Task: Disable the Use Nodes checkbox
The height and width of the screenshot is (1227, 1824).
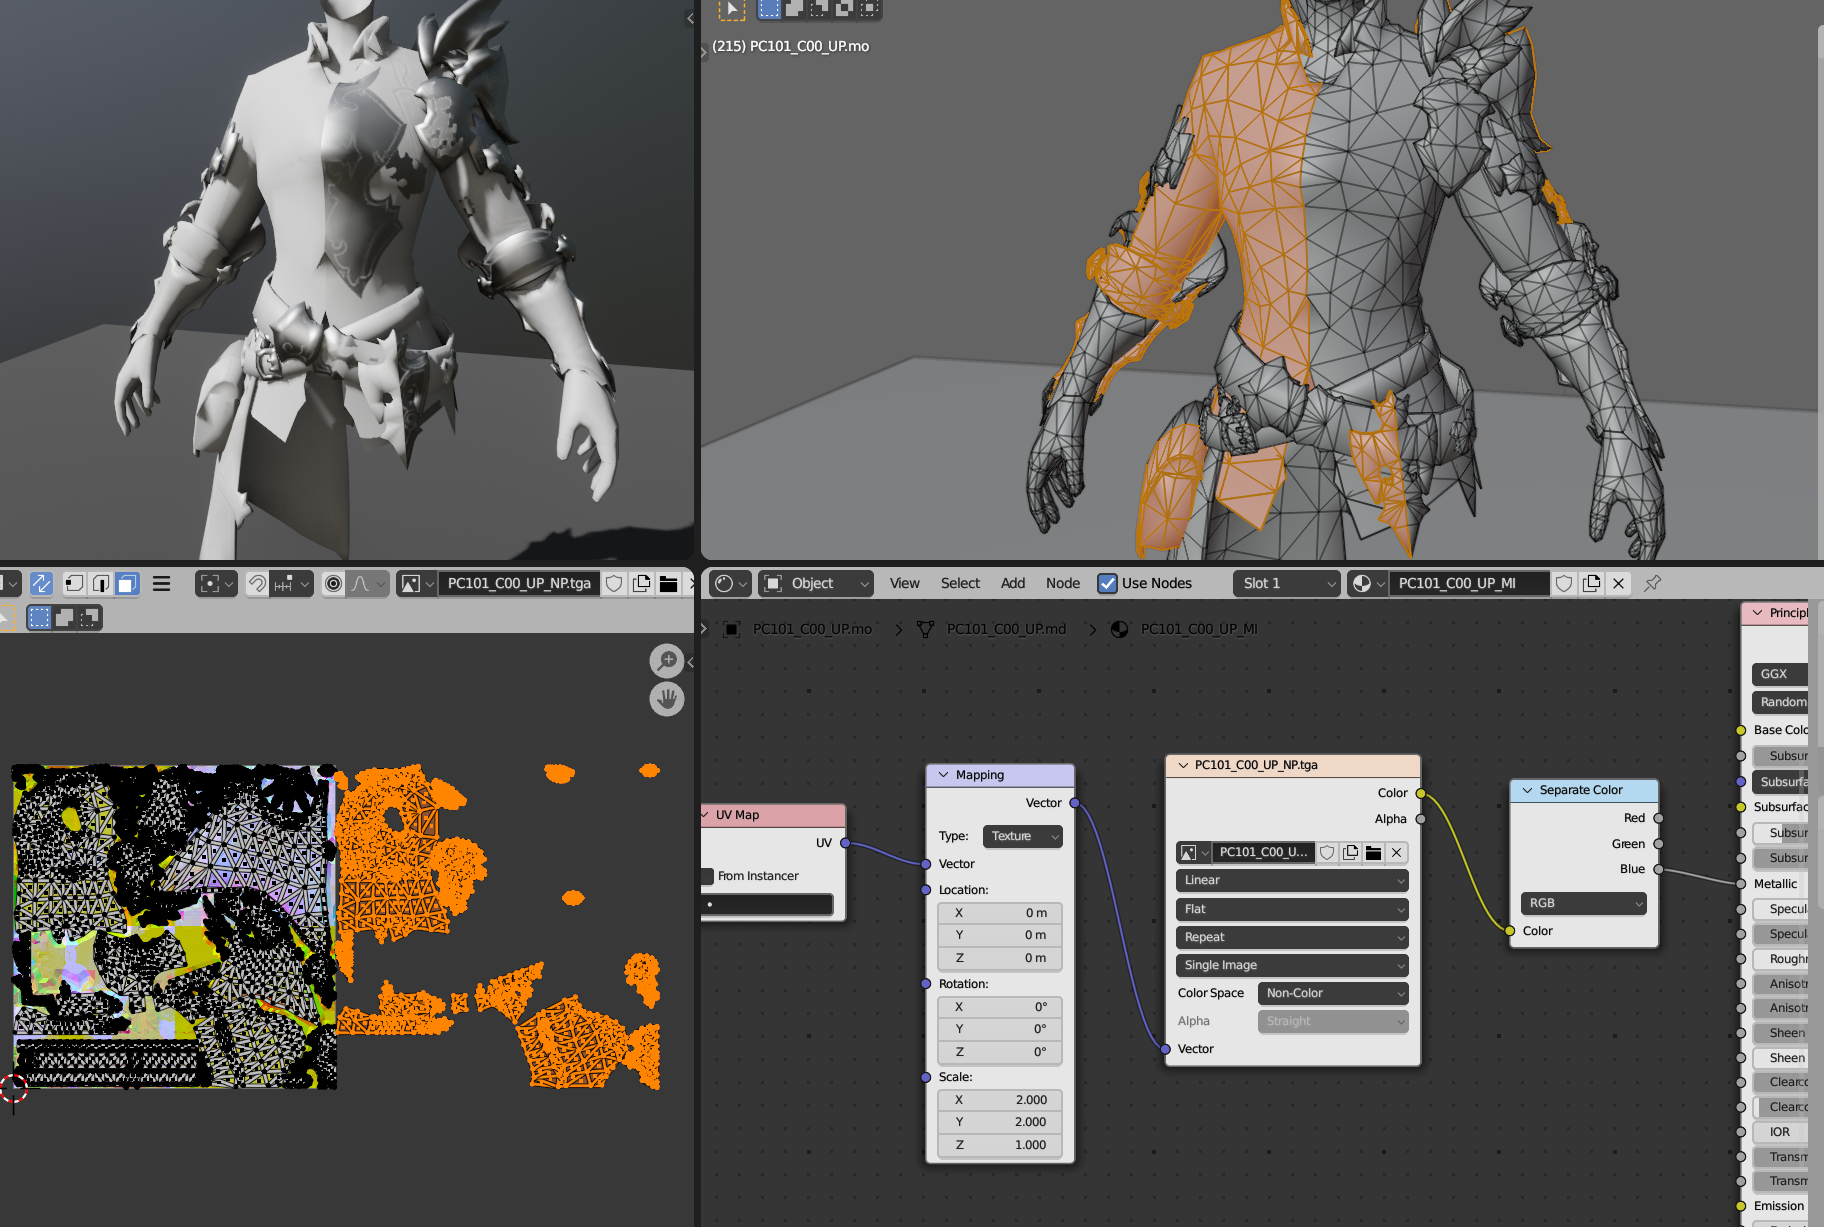Action: (1107, 583)
